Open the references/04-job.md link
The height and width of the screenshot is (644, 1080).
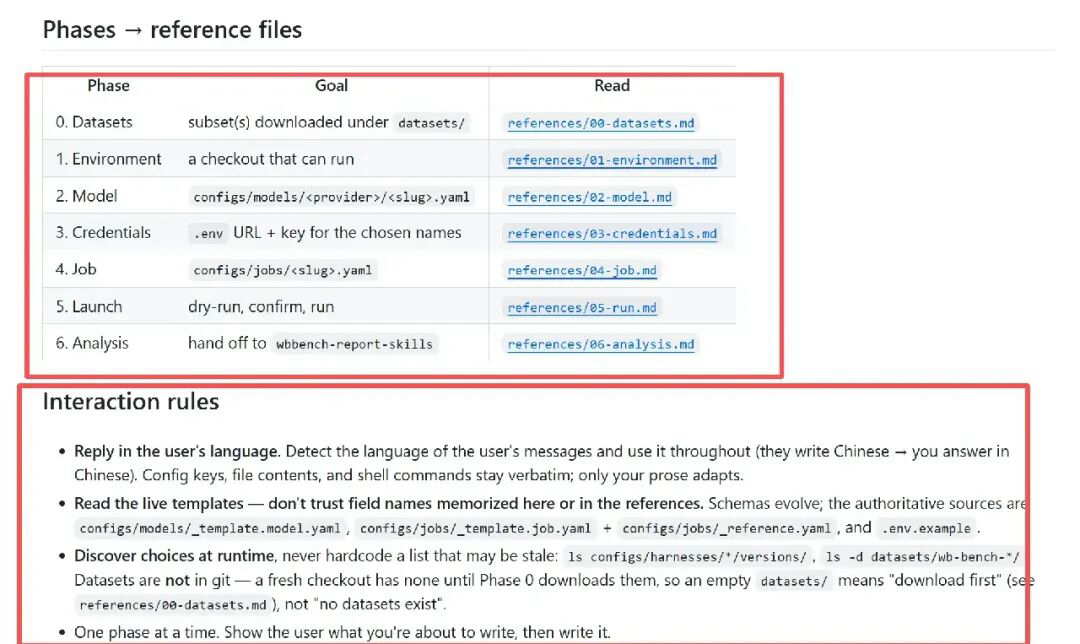coord(581,270)
